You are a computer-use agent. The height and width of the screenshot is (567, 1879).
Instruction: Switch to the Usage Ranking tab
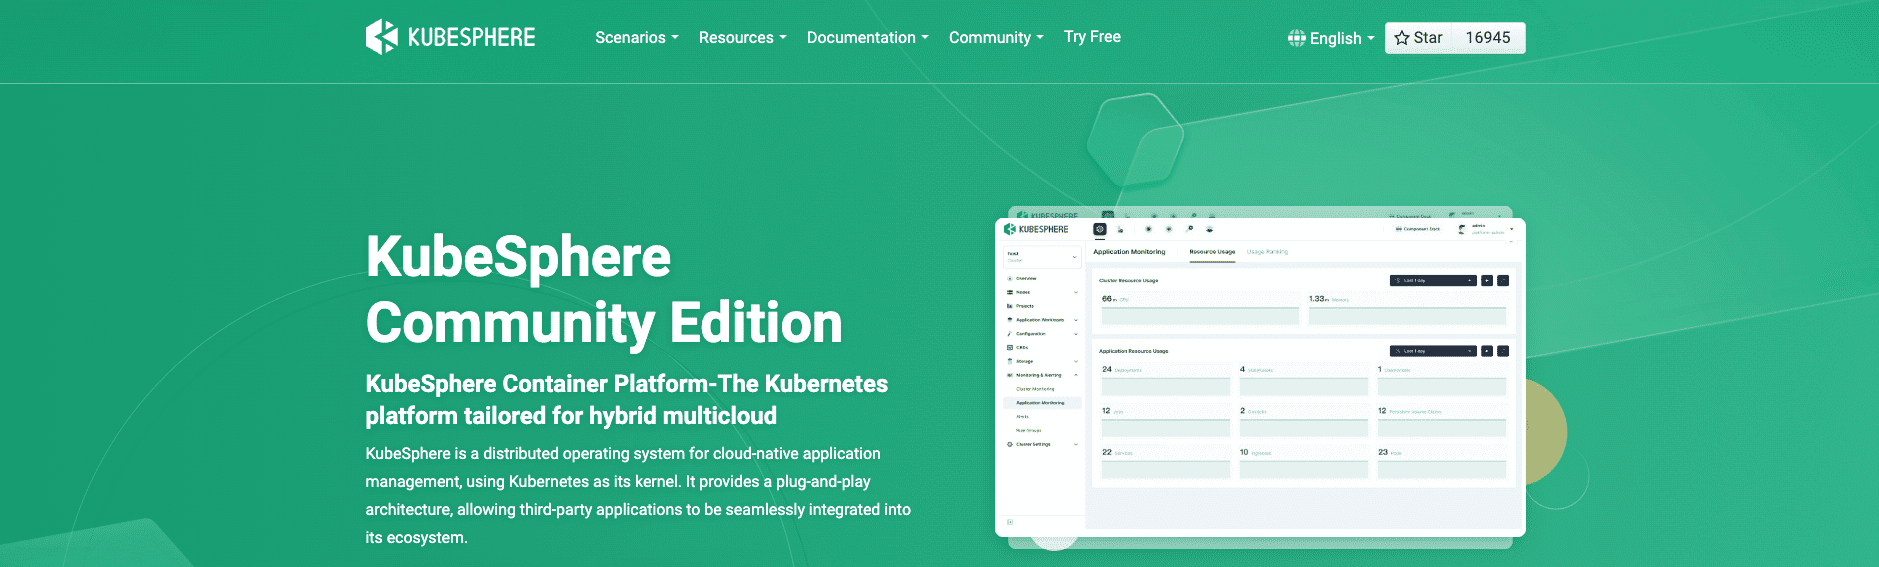1267,252
